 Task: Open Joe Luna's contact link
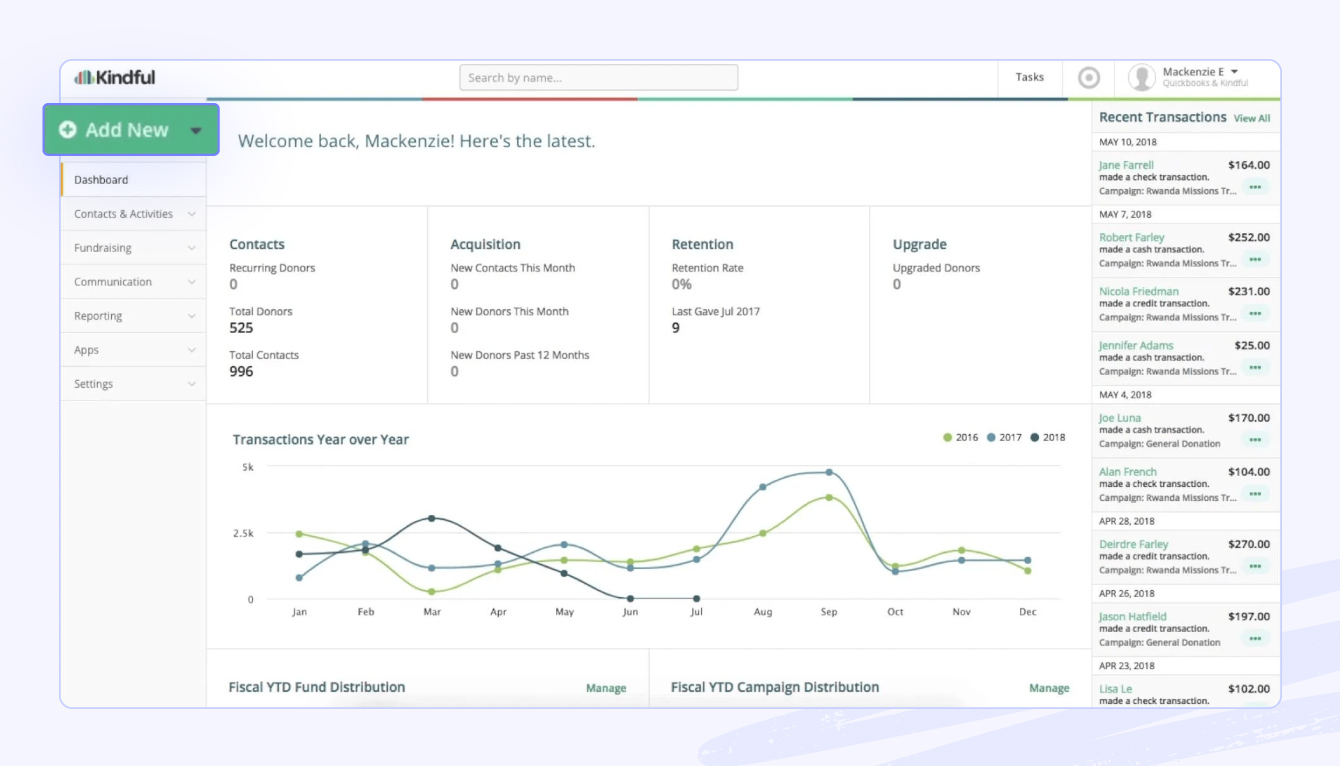pyautogui.click(x=1120, y=418)
